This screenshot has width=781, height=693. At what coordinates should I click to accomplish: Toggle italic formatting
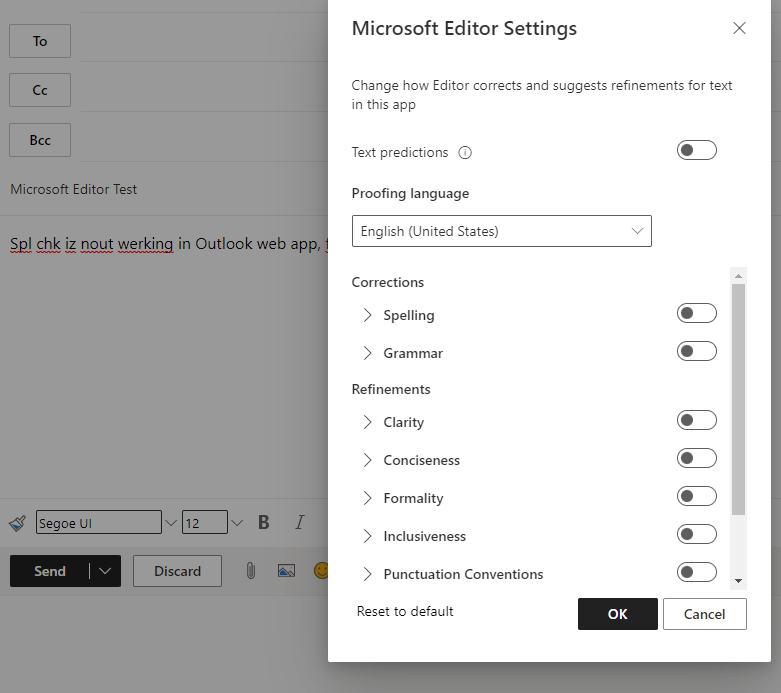coord(299,523)
